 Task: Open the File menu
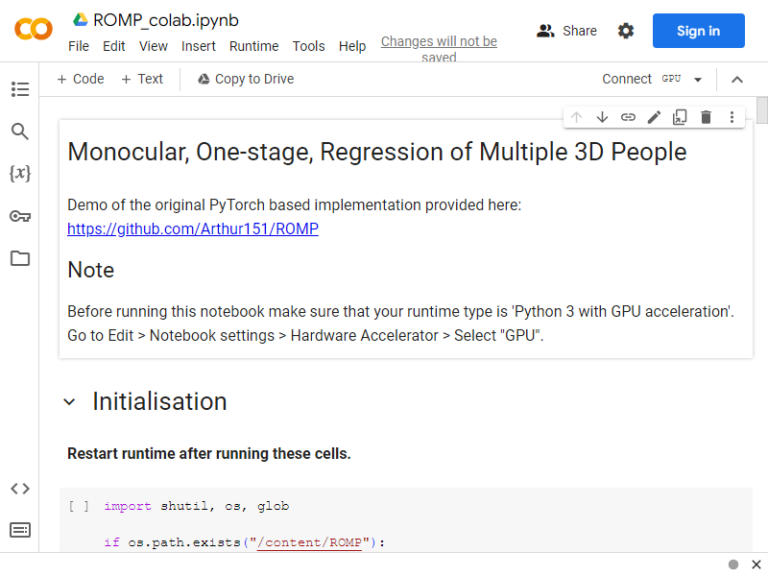click(78, 46)
